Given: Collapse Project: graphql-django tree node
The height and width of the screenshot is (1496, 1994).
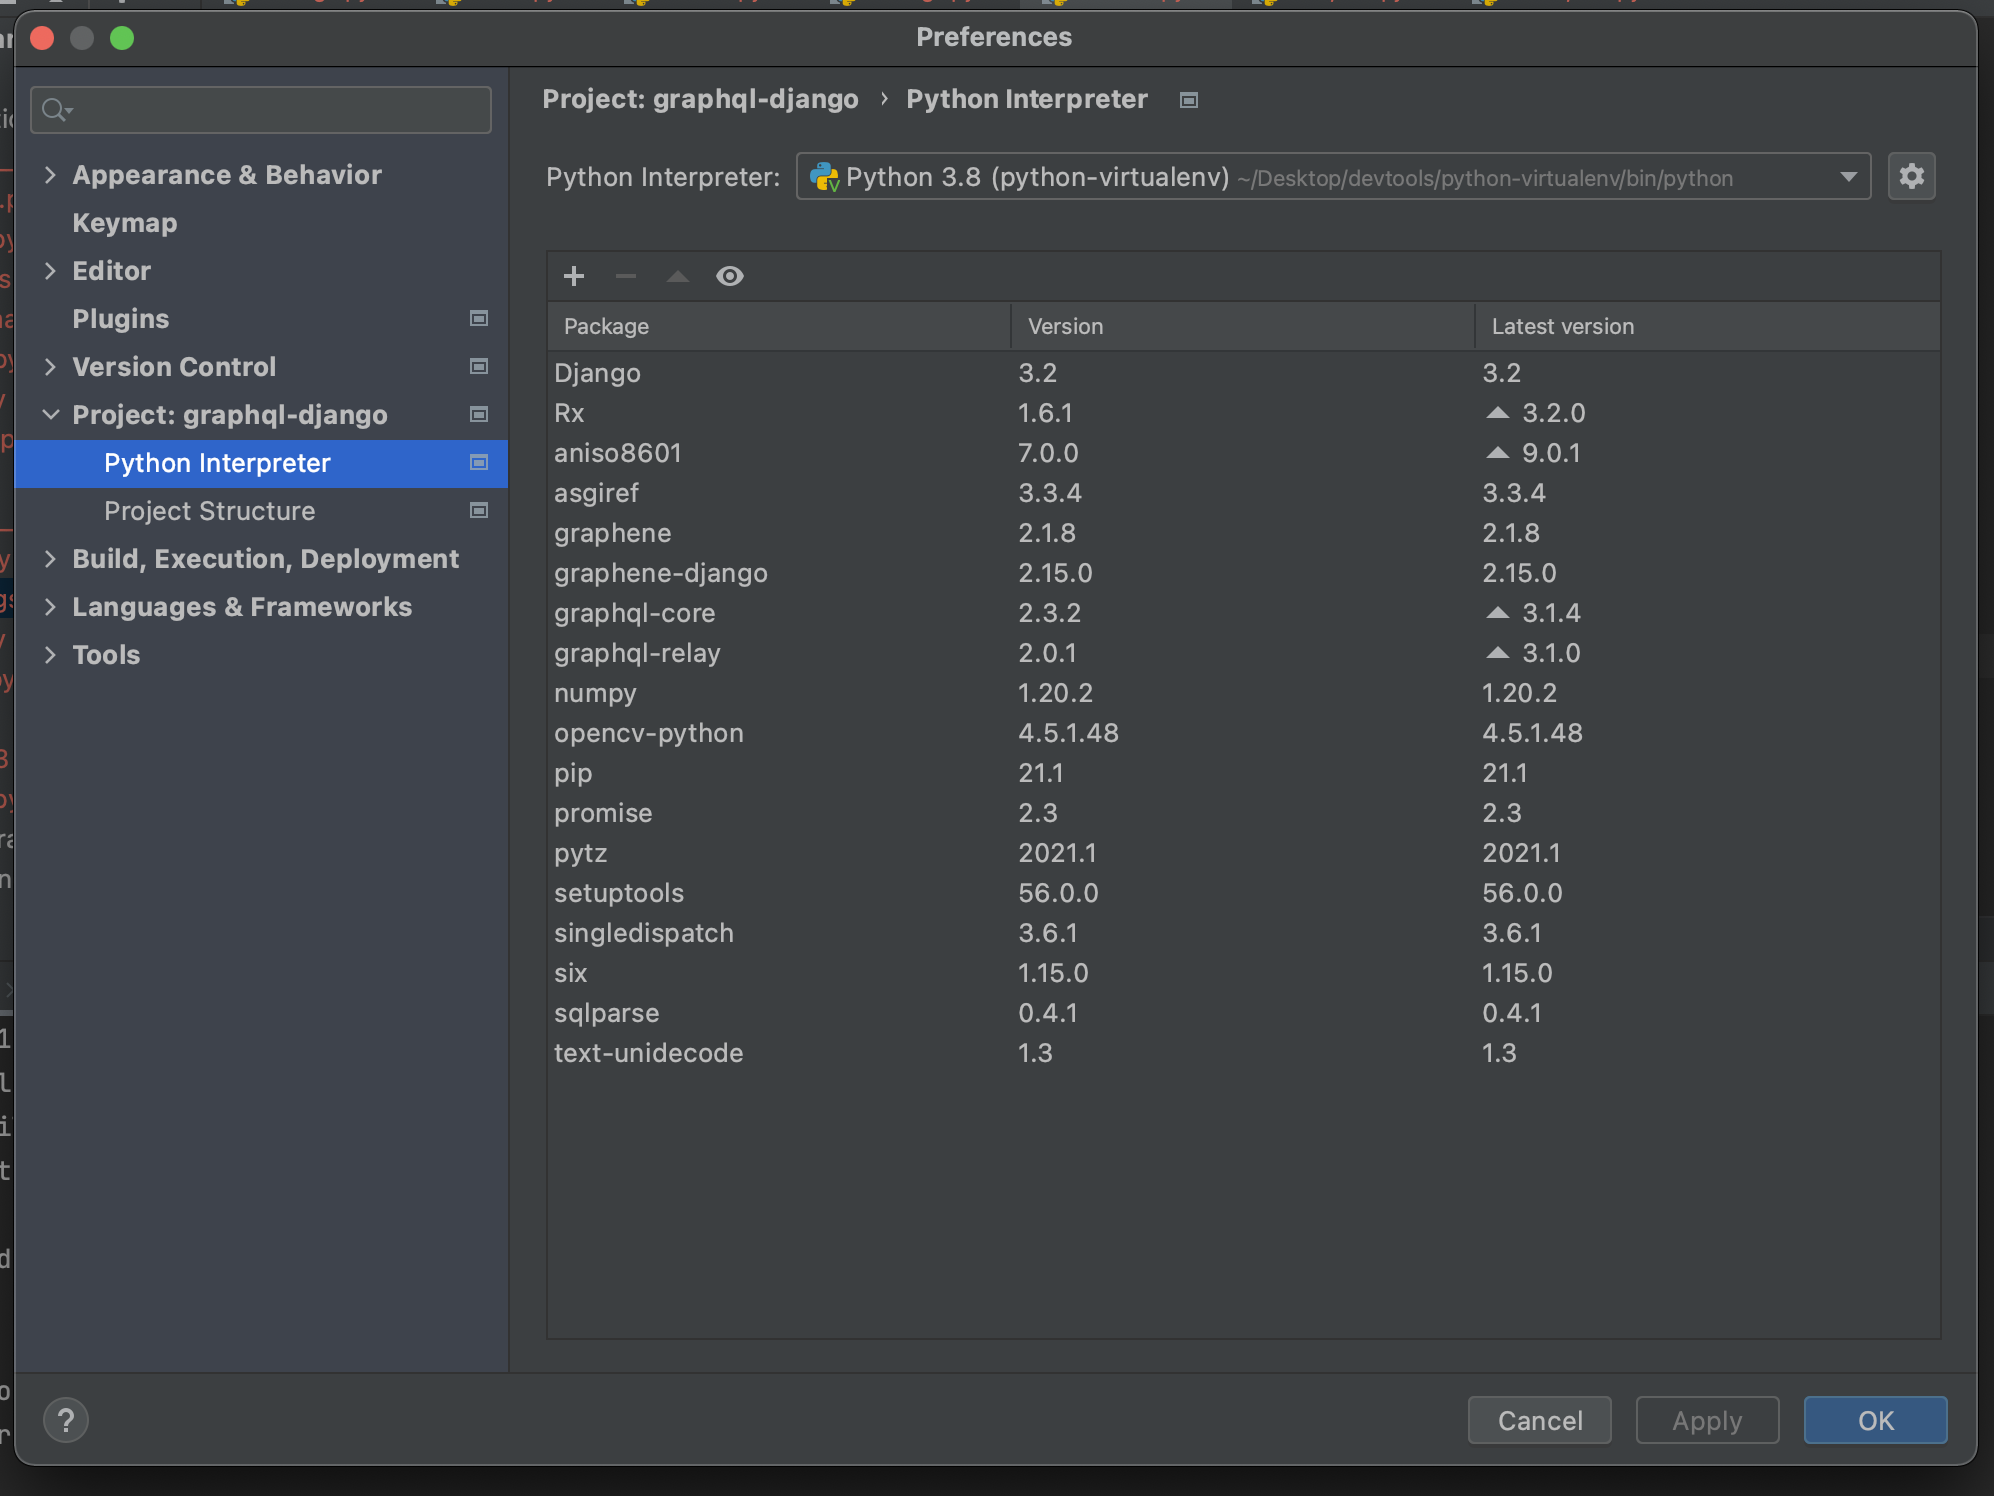Looking at the screenshot, I should (50, 414).
